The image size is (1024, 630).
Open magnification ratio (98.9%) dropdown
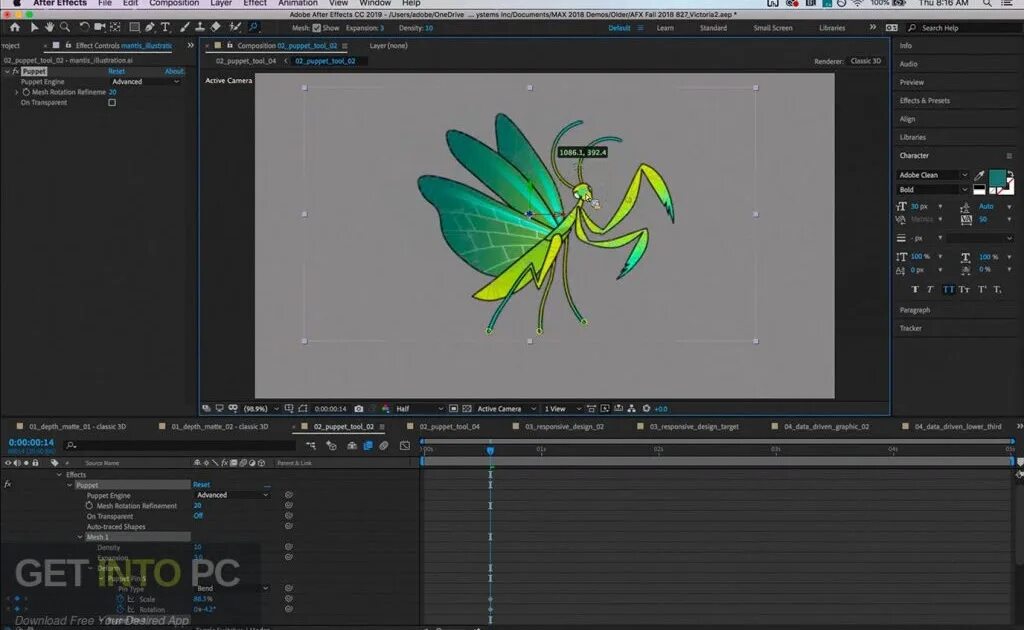point(261,409)
